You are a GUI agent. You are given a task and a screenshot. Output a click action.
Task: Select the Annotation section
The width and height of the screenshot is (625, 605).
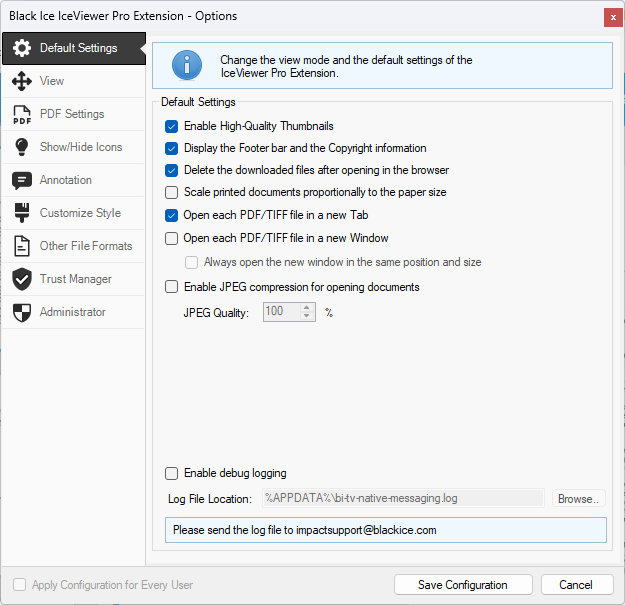click(74, 180)
